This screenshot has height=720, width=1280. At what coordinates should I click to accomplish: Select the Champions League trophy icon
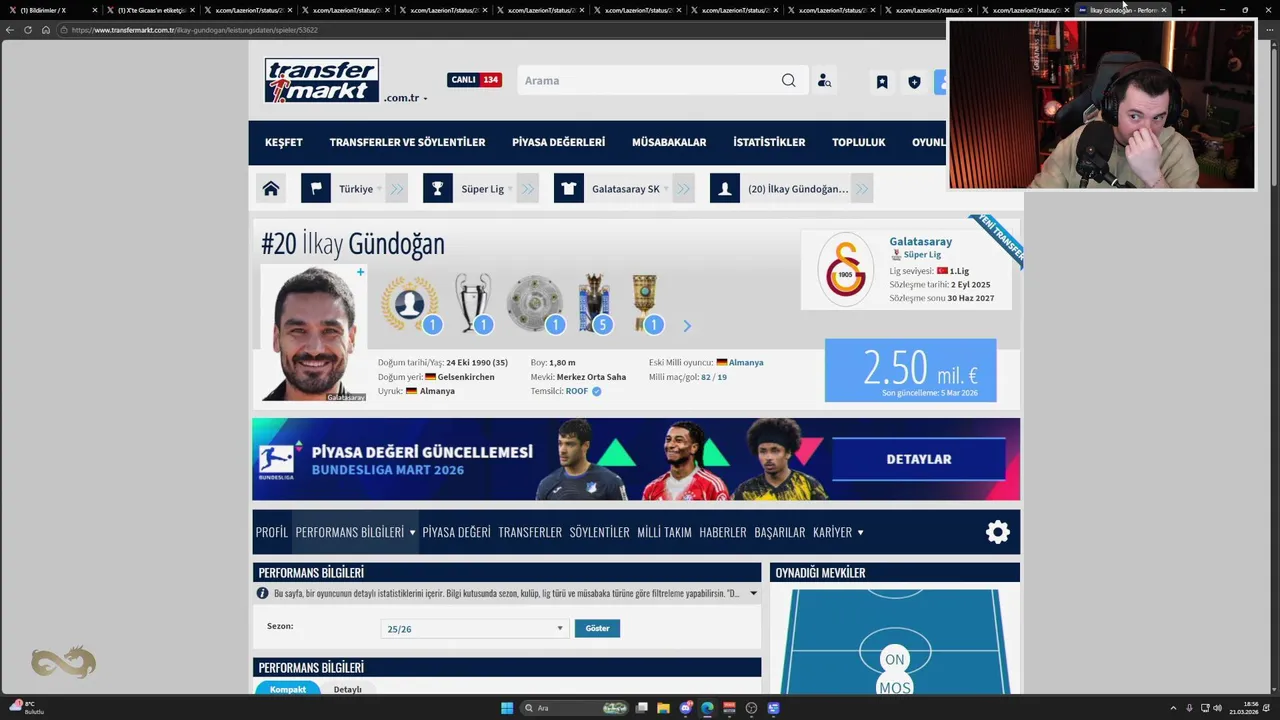coord(473,303)
